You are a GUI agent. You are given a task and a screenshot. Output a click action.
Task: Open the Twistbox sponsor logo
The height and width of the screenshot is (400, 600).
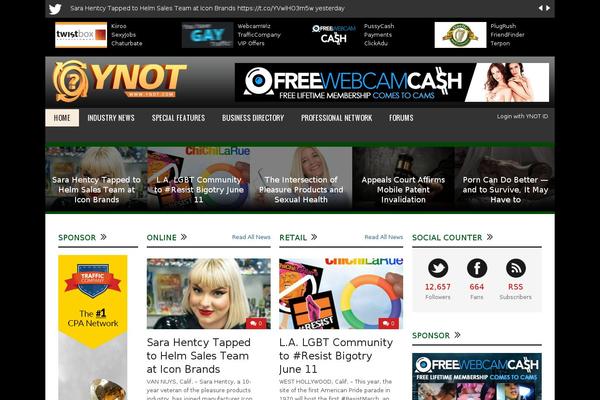81,35
